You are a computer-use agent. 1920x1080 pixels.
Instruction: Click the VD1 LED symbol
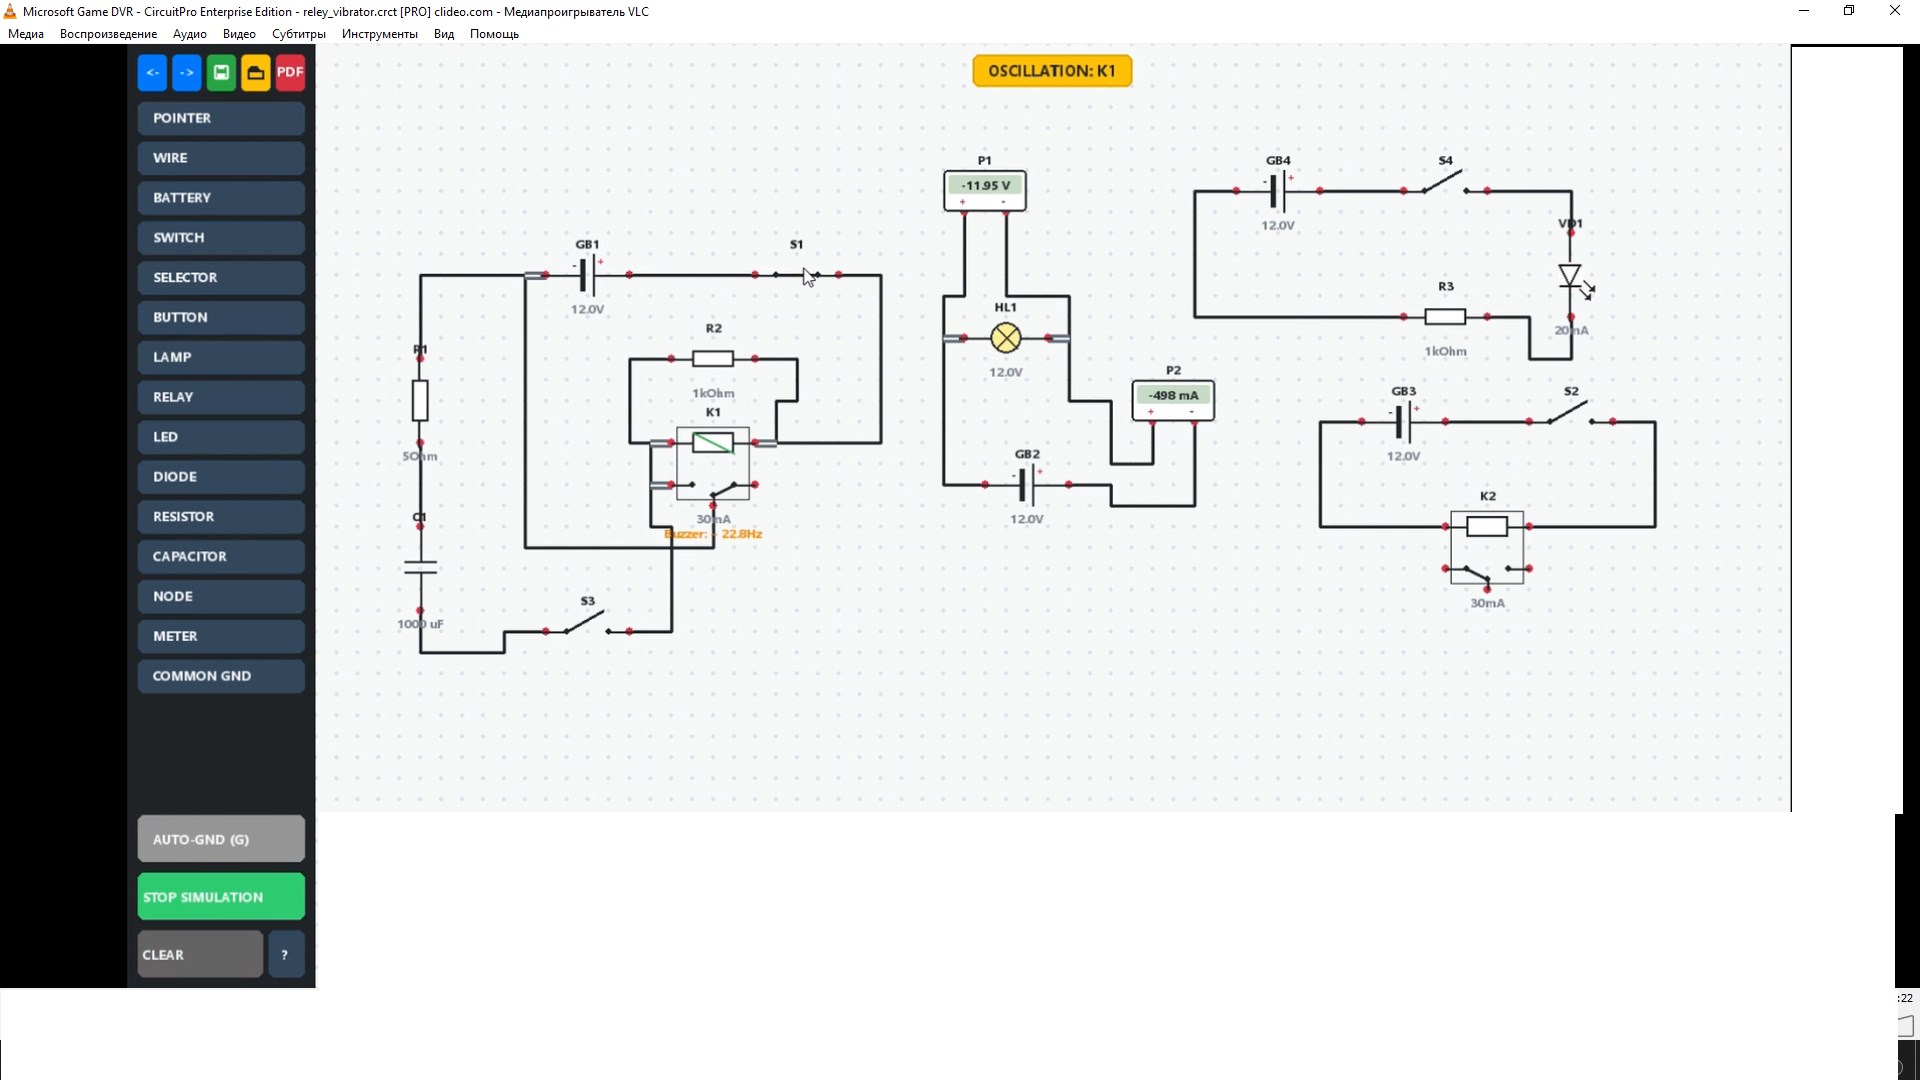click(1570, 276)
